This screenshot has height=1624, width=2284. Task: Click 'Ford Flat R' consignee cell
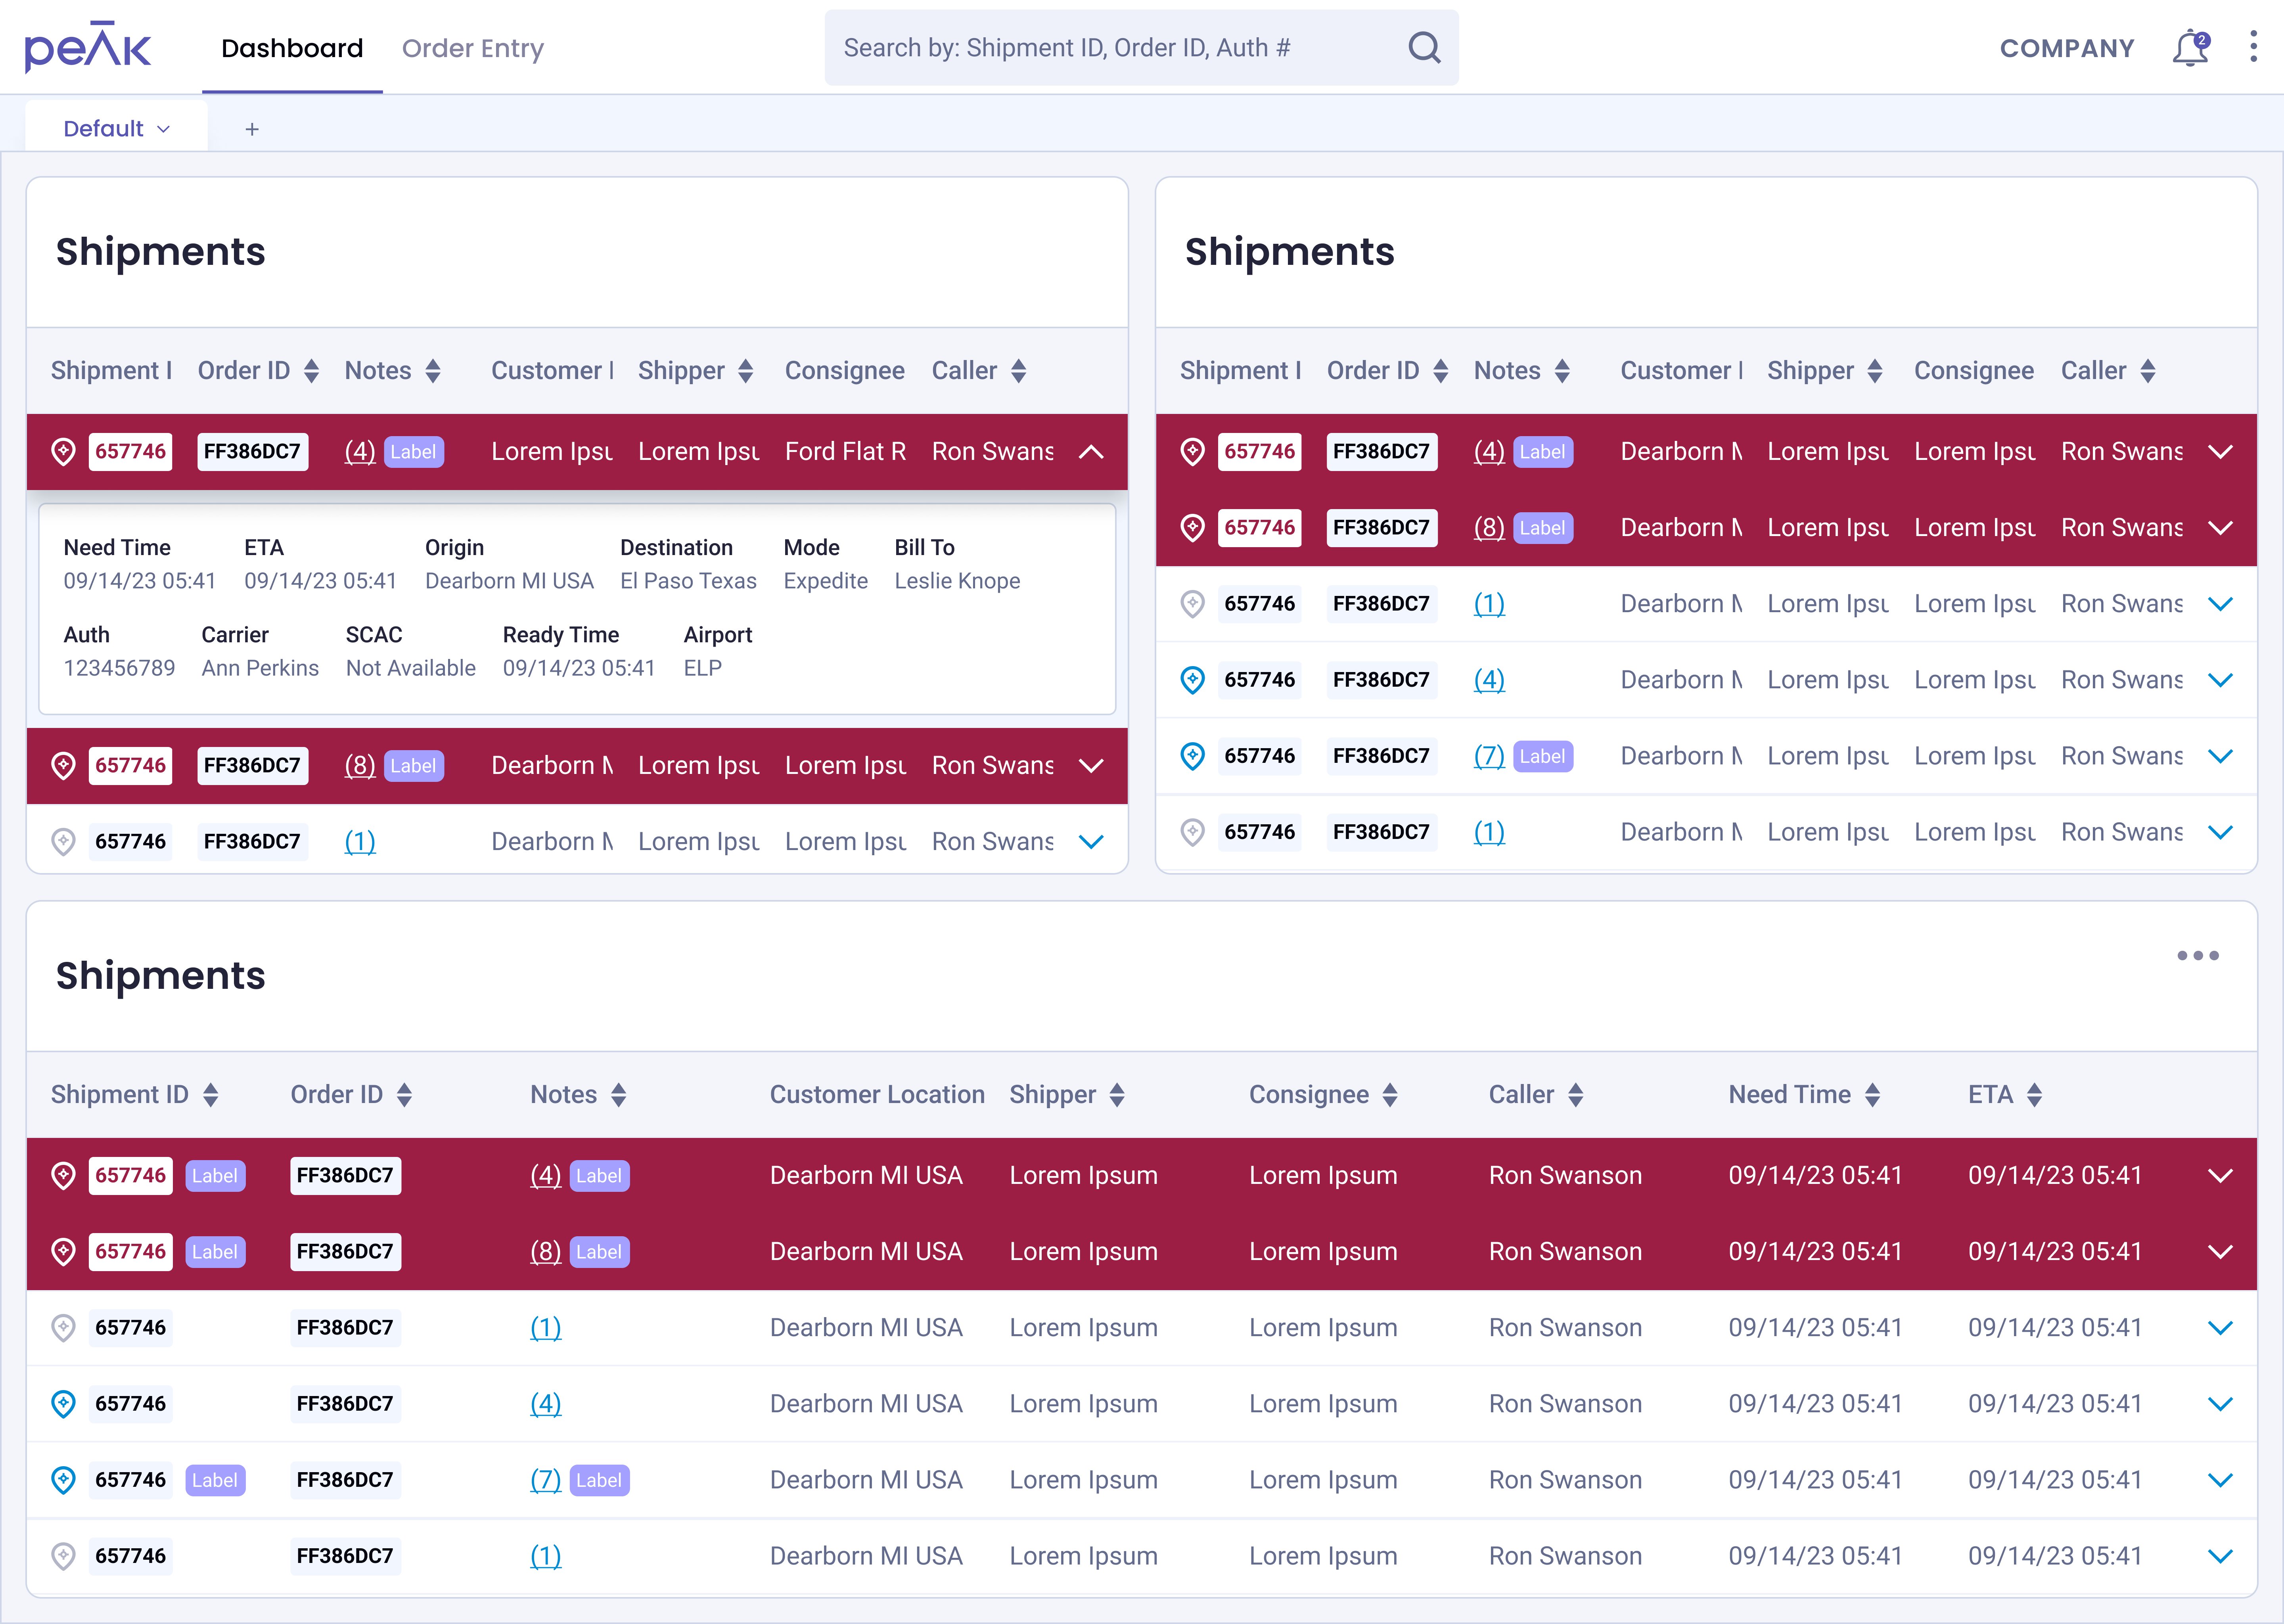845,452
